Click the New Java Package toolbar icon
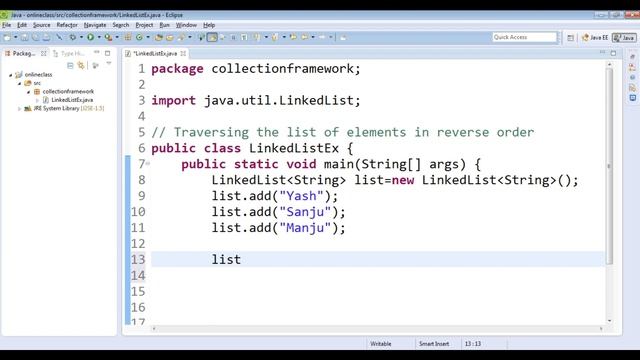Viewport: 640px width, 360px height. pos(128,38)
